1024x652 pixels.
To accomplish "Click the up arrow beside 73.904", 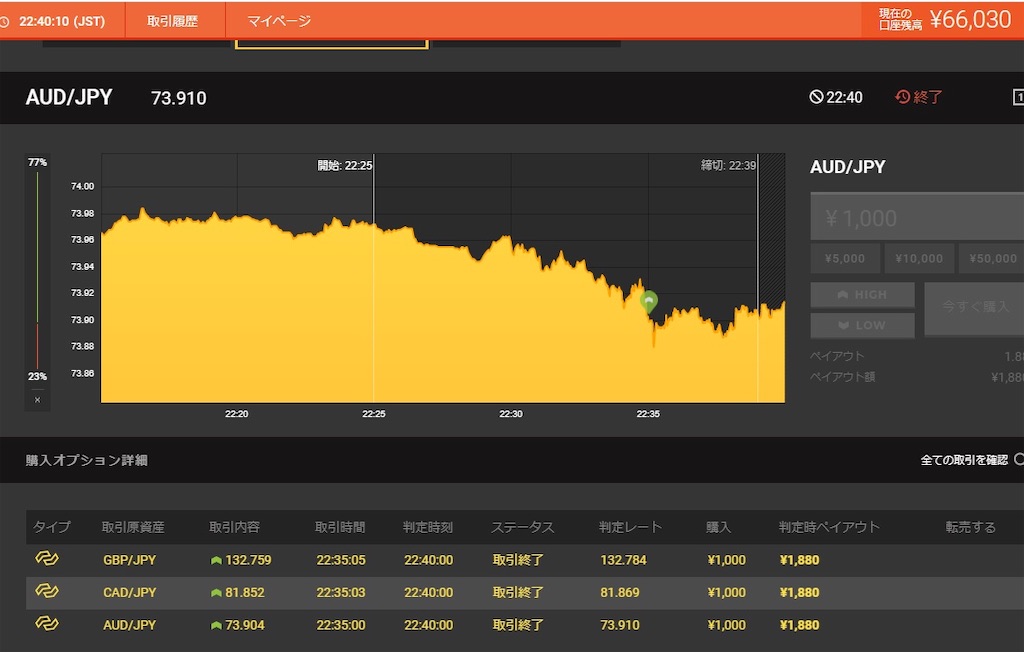I will point(216,626).
